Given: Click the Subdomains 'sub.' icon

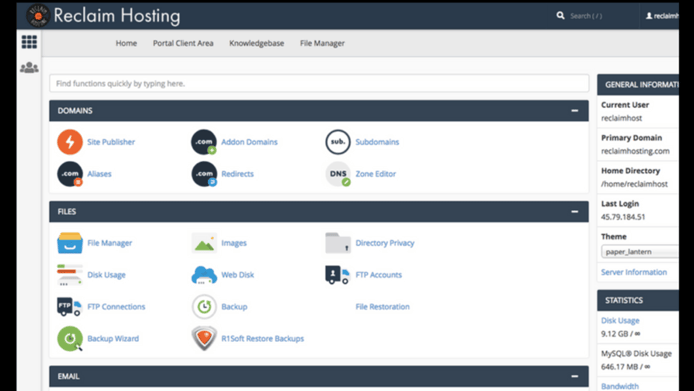Looking at the screenshot, I should click(338, 142).
